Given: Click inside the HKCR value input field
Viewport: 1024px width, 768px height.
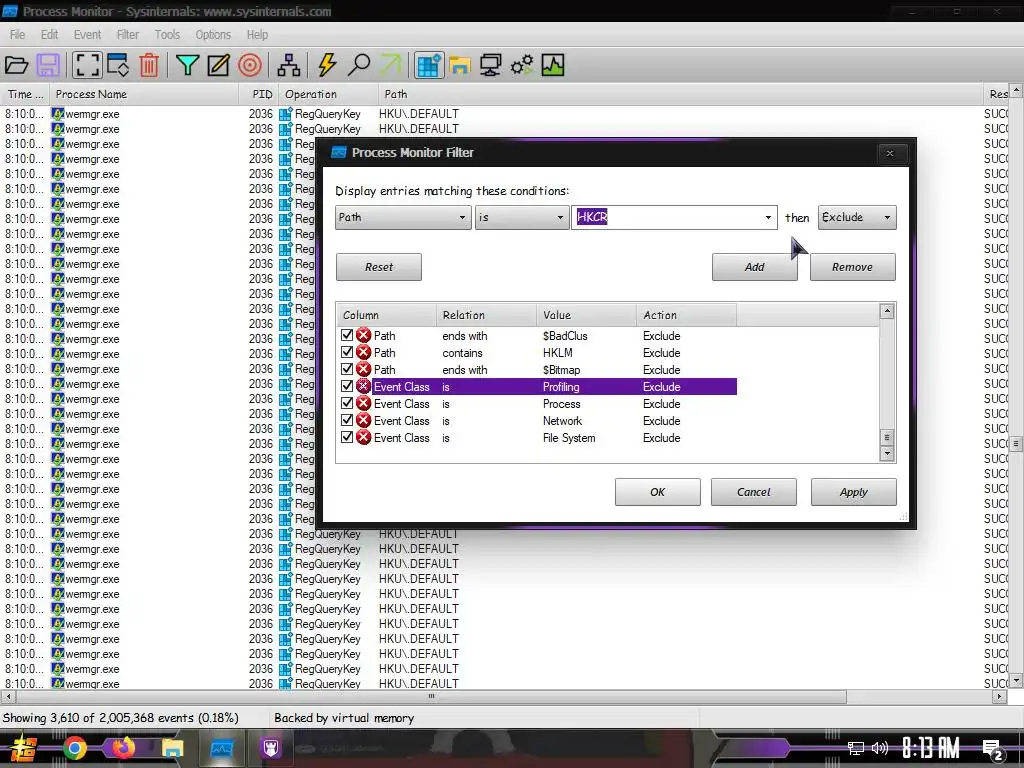Looking at the screenshot, I should 666,217.
